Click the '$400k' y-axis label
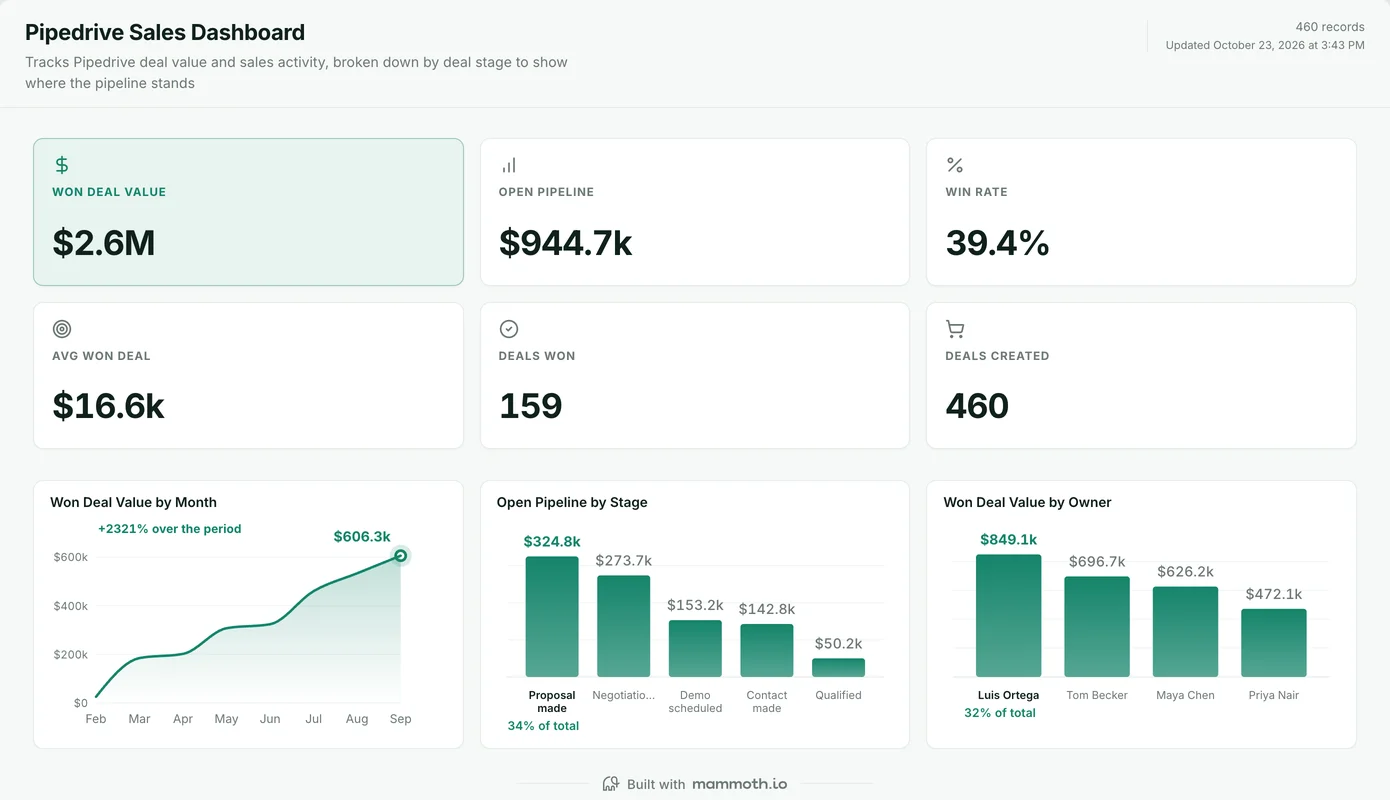The image size is (1390, 800). click(71, 606)
